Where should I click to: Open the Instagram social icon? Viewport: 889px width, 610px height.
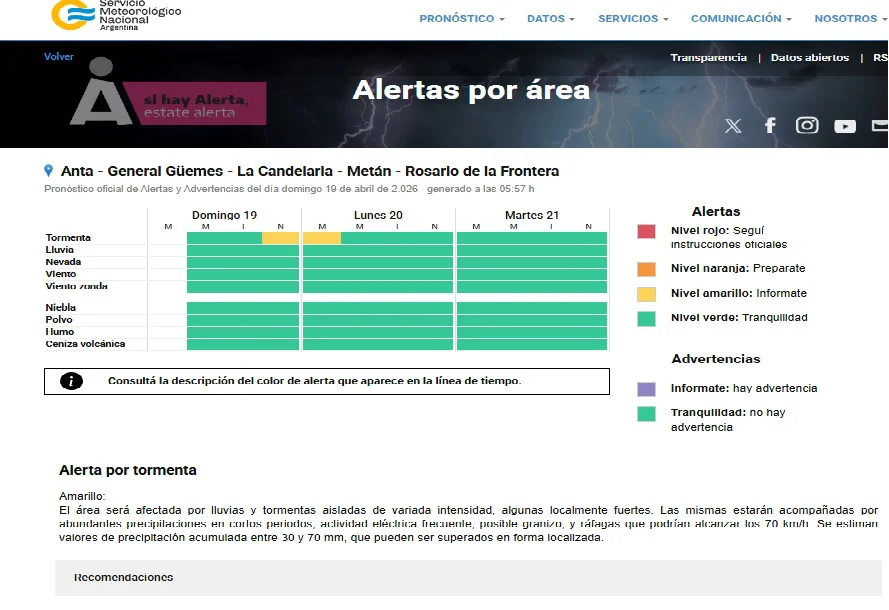[x=807, y=125]
